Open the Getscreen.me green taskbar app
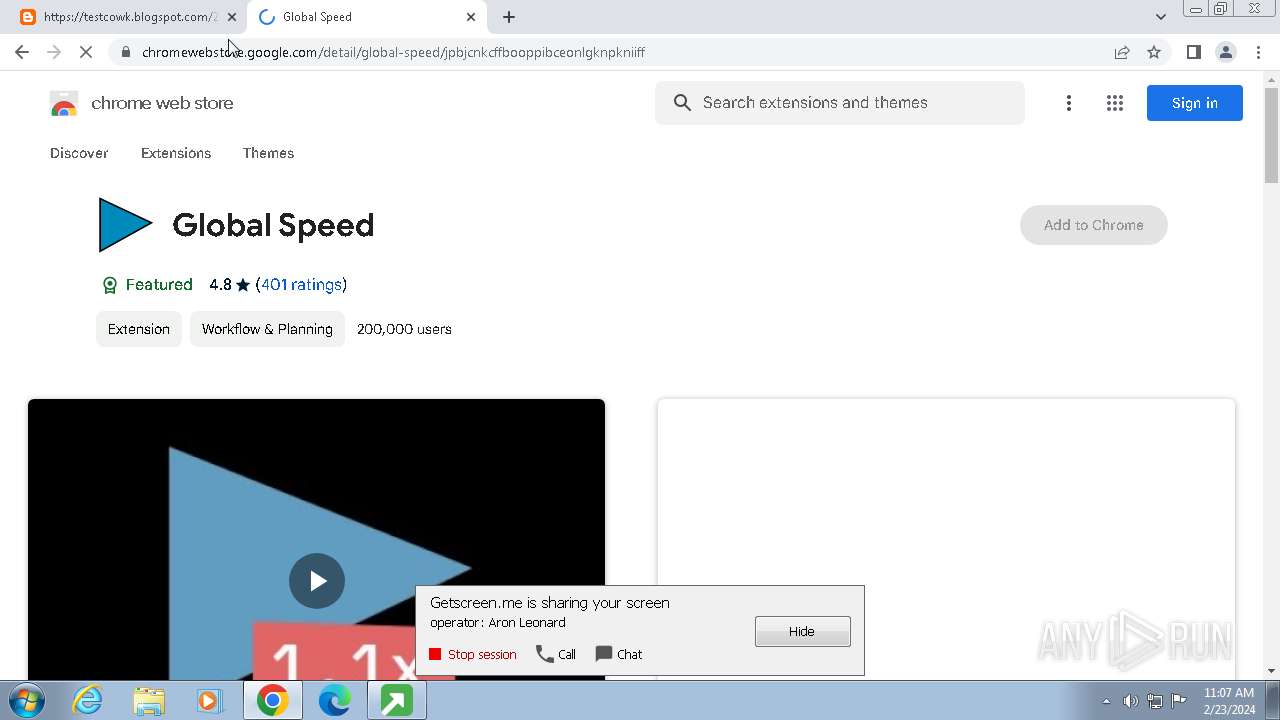1280x720 pixels. pyautogui.click(x=396, y=701)
